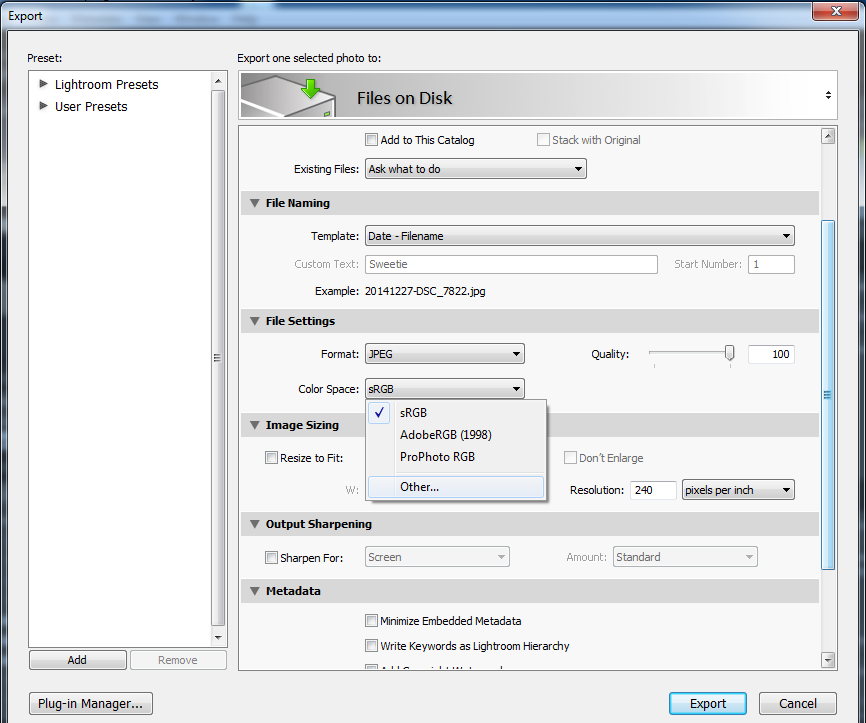Collapse the Output Sharpening section
This screenshot has width=866, height=723.
255,524
